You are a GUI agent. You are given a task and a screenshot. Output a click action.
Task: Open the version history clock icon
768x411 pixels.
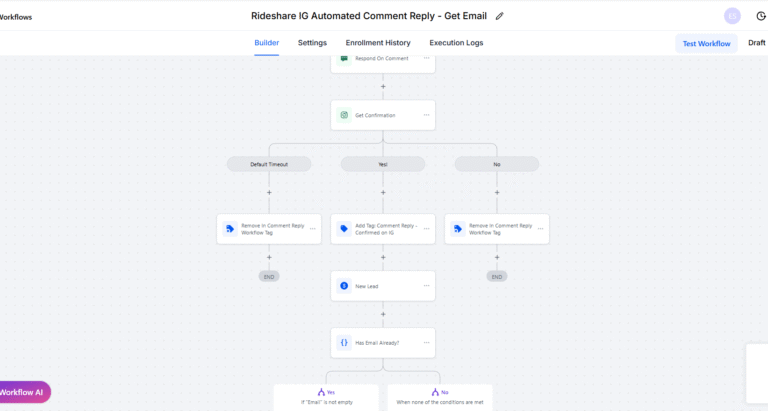pyautogui.click(x=758, y=16)
